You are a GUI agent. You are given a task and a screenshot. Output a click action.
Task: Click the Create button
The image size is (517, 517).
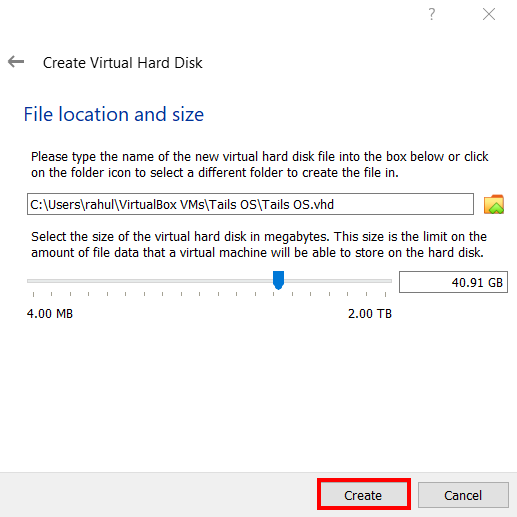pyautogui.click(x=364, y=495)
